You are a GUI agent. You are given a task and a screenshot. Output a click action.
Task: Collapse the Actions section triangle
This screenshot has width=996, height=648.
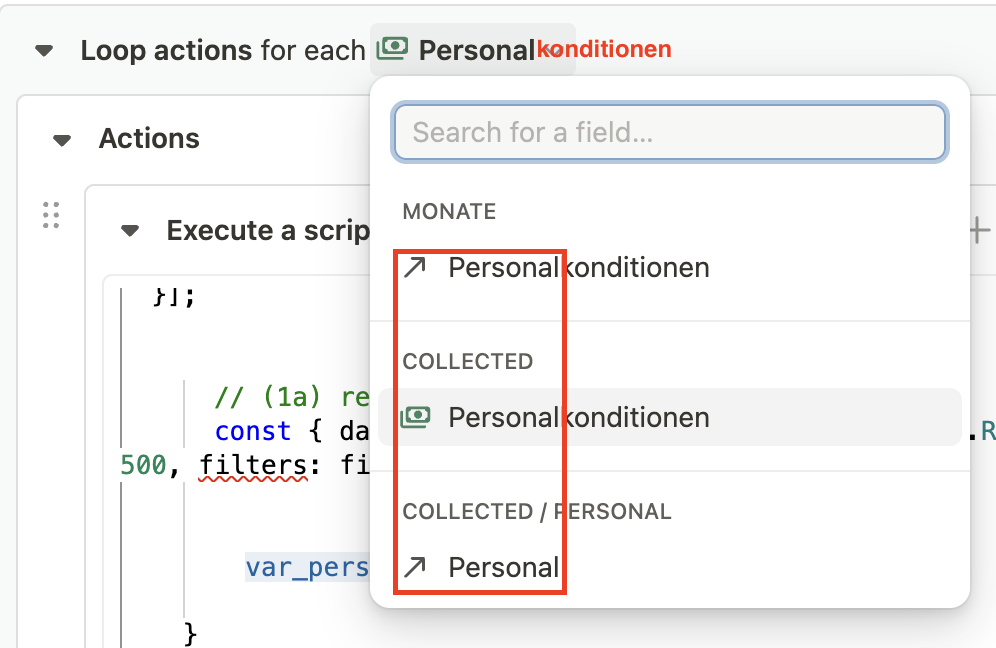click(62, 140)
